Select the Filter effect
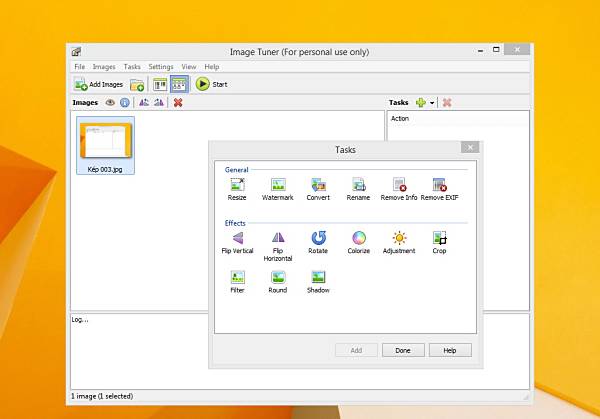The height and width of the screenshot is (419, 600). tap(237, 282)
